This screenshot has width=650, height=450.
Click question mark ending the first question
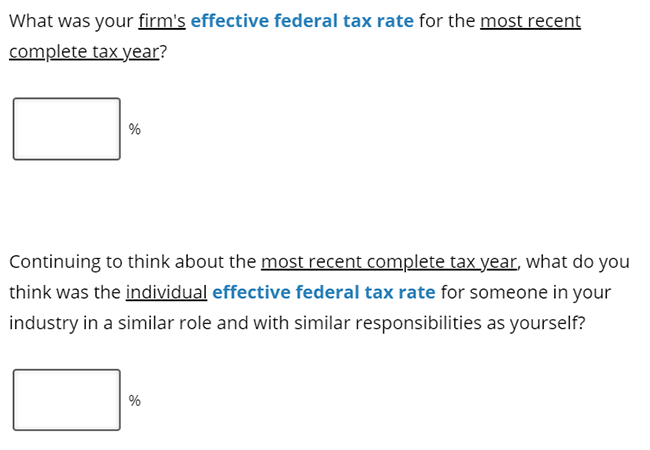pos(163,52)
